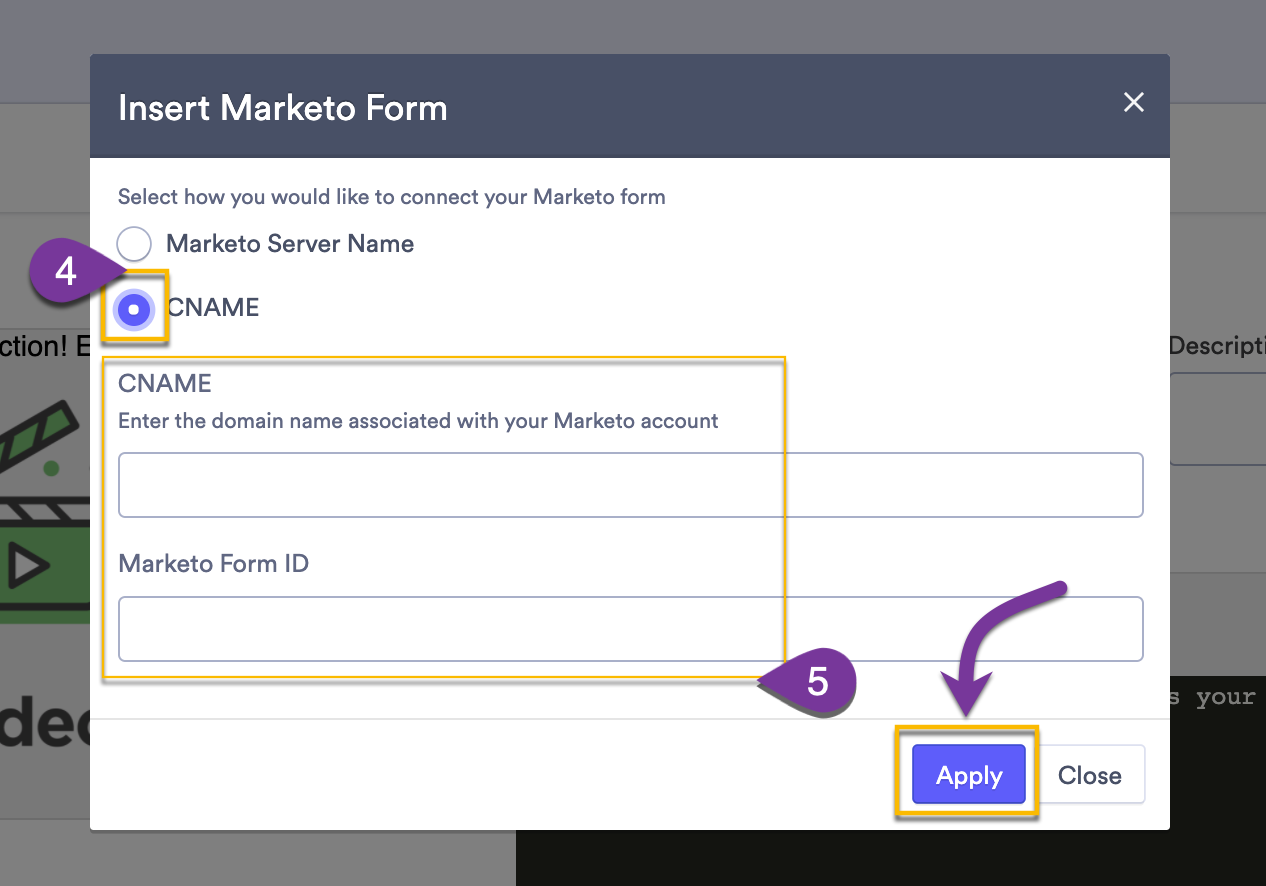Select the Marketo Server Name radio option
The width and height of the screenshot is (1266, 886).
(x=134, y=244)
